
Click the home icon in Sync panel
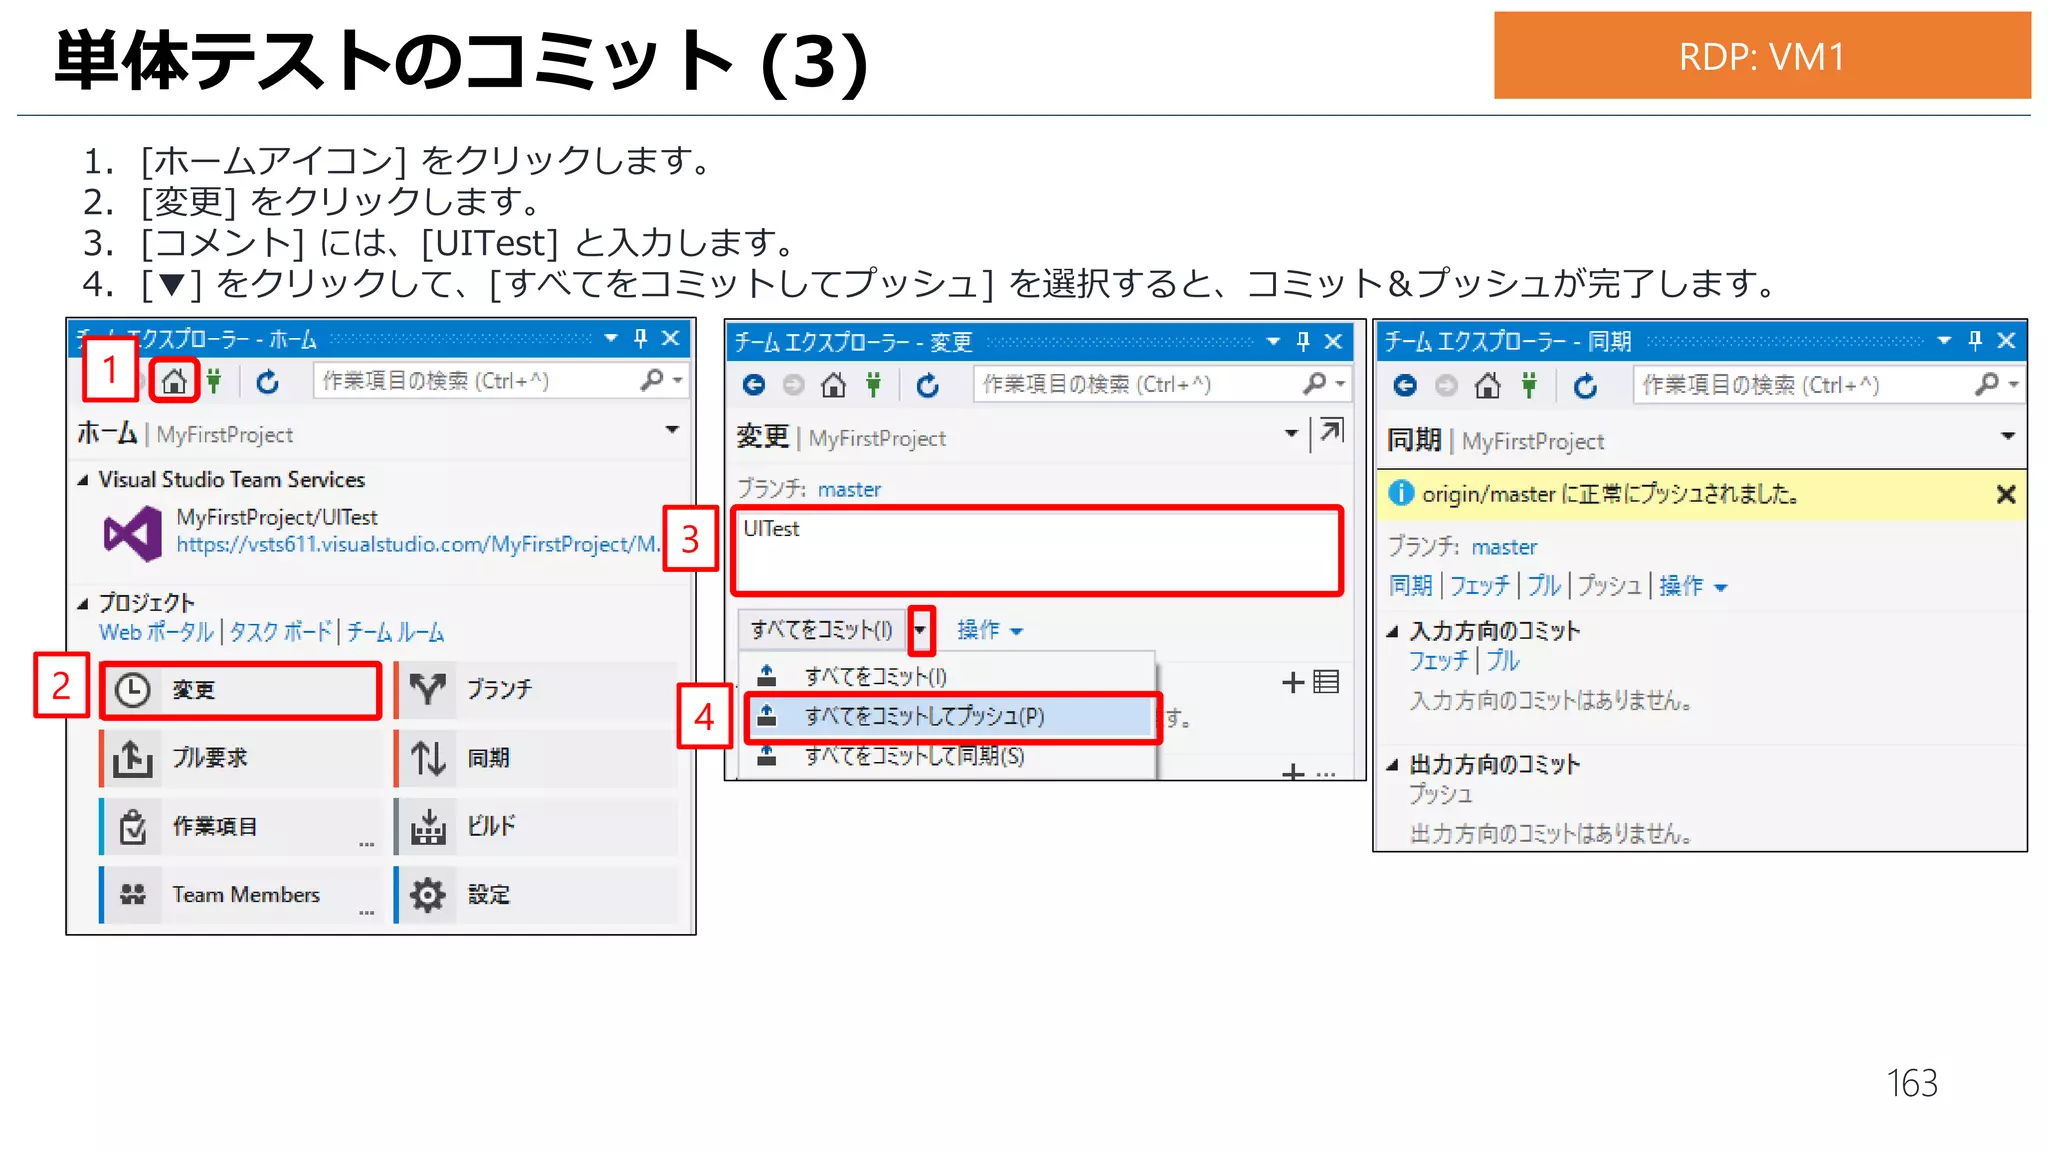click(1487, 386)
